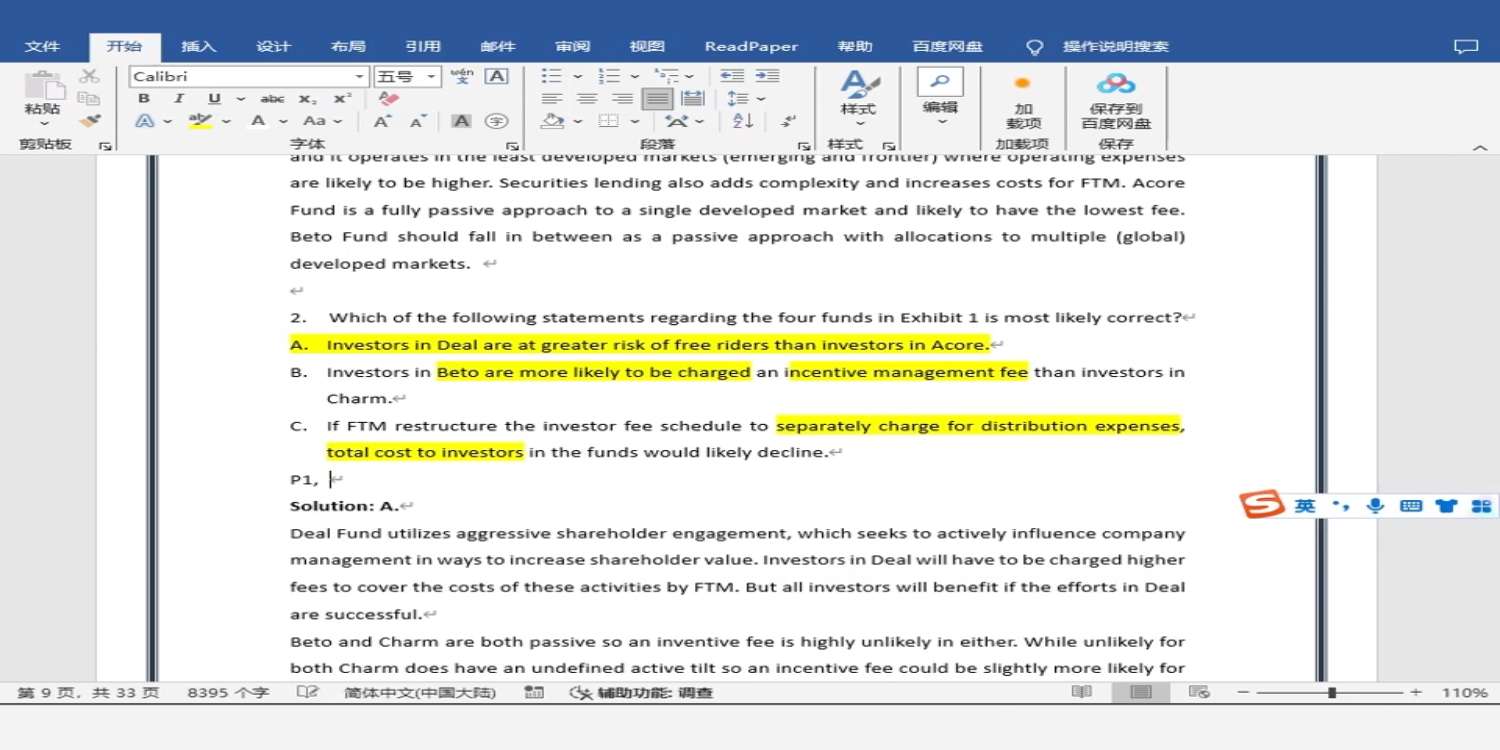
Task: Expand the borders dropdown arrow
Action: 634,121
